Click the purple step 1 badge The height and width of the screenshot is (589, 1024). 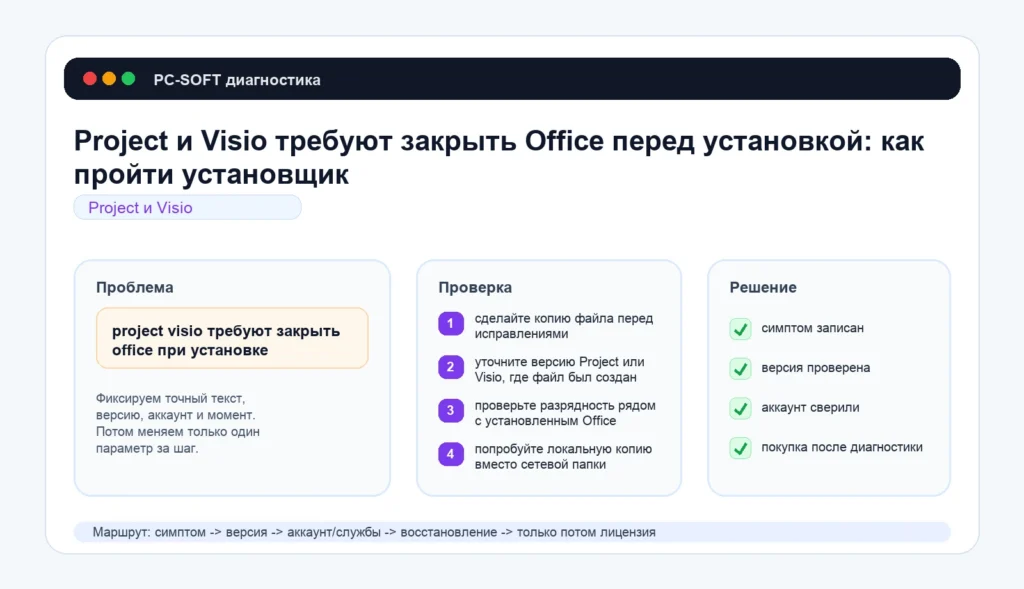coord(451,323)
